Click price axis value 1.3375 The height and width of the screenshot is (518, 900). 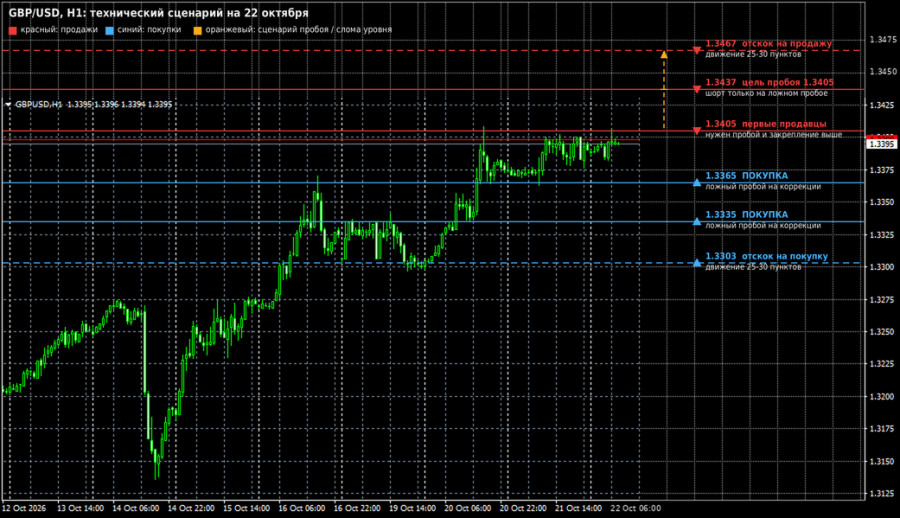[x=882, y=170]
